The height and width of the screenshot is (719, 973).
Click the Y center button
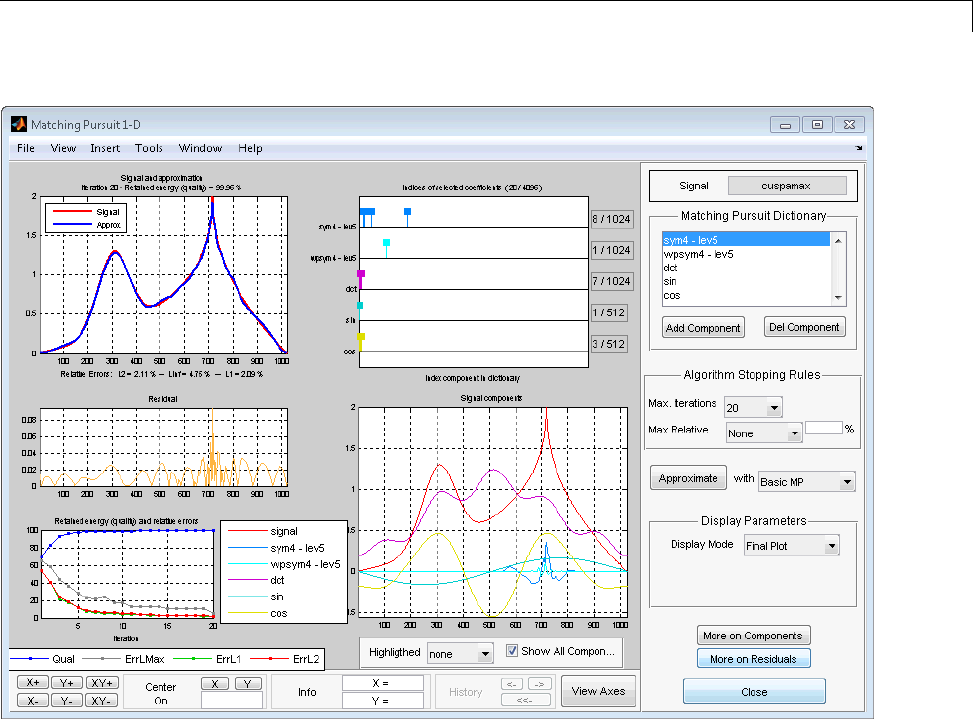click(248, 683)
